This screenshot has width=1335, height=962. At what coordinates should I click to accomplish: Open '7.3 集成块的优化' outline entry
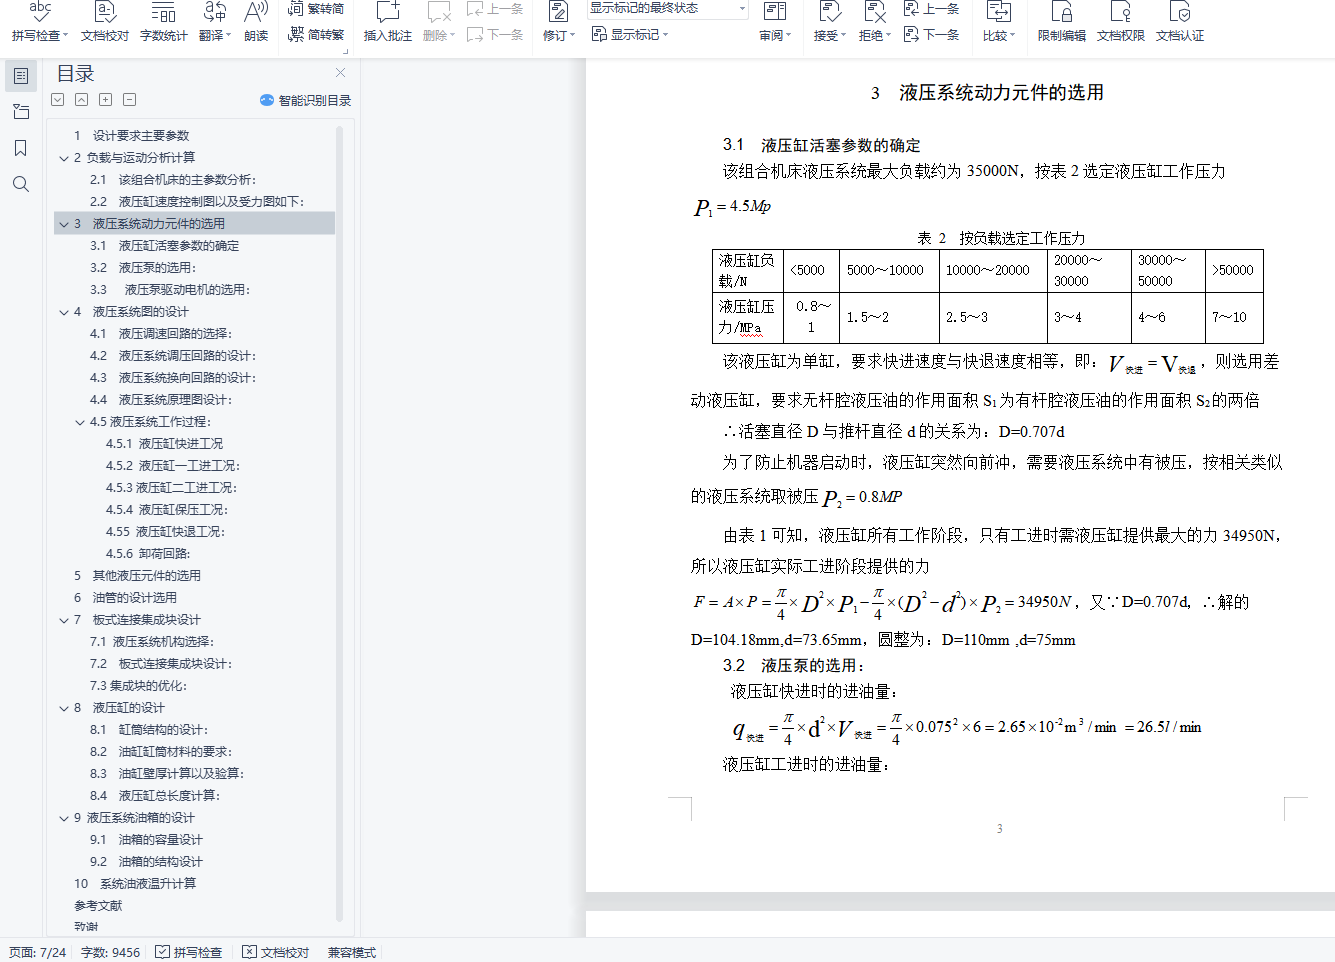[x=138, y=686]
